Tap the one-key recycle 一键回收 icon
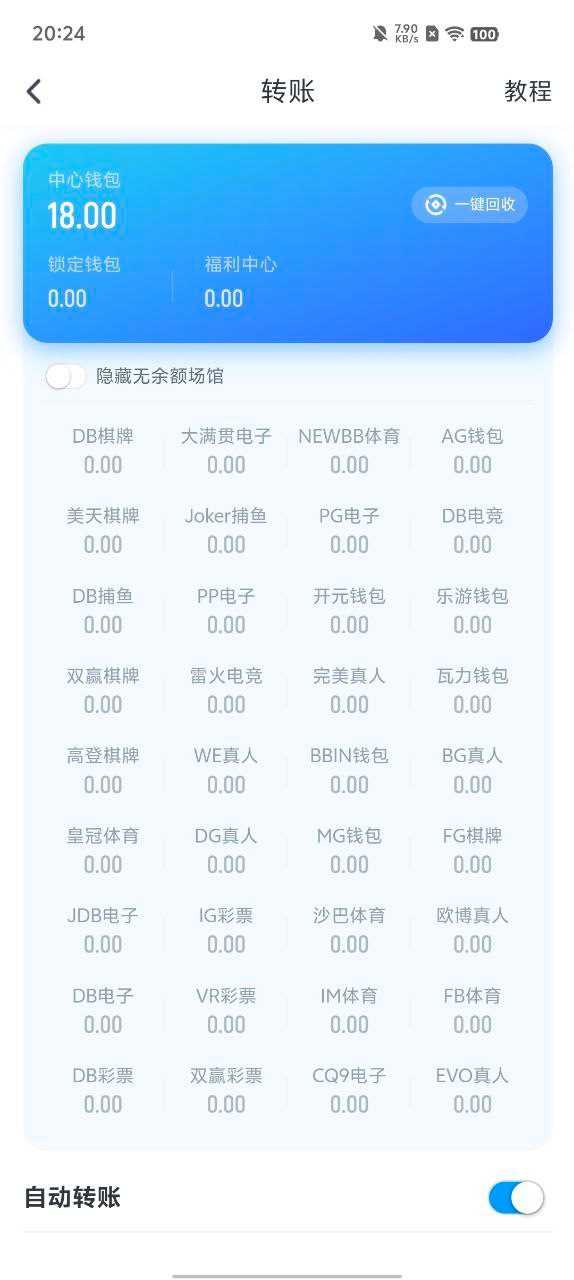 pyautogui.click(x=435, y=204)
